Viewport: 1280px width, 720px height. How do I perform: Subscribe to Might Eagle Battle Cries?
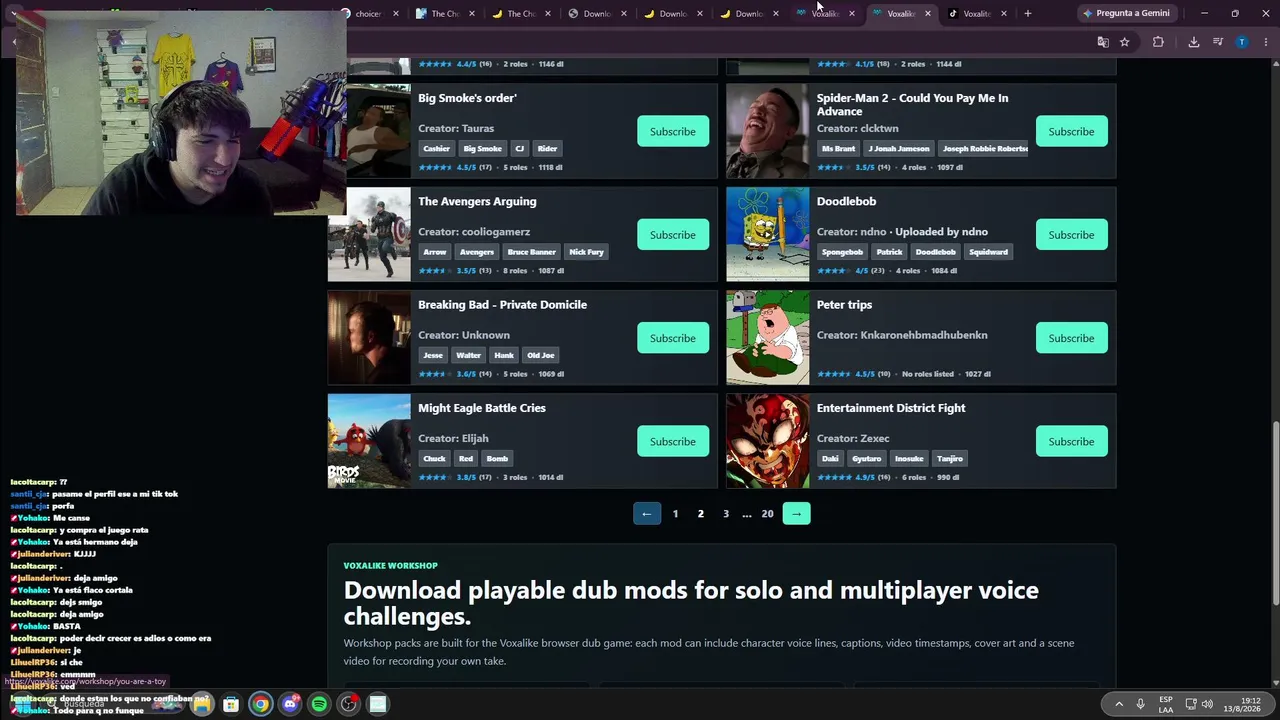(673, 441)
